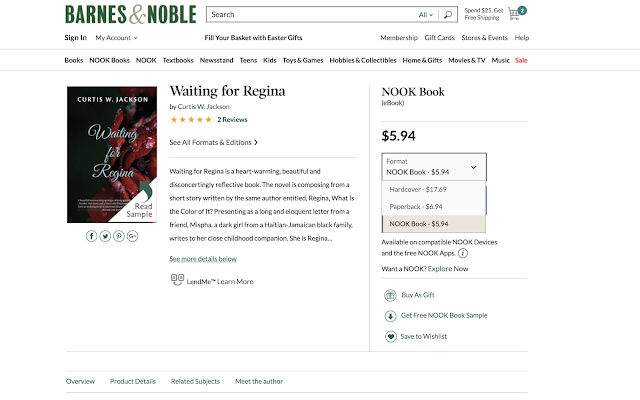Click the Save to Wishlist heart icon
640x400 pixels.
390,336
